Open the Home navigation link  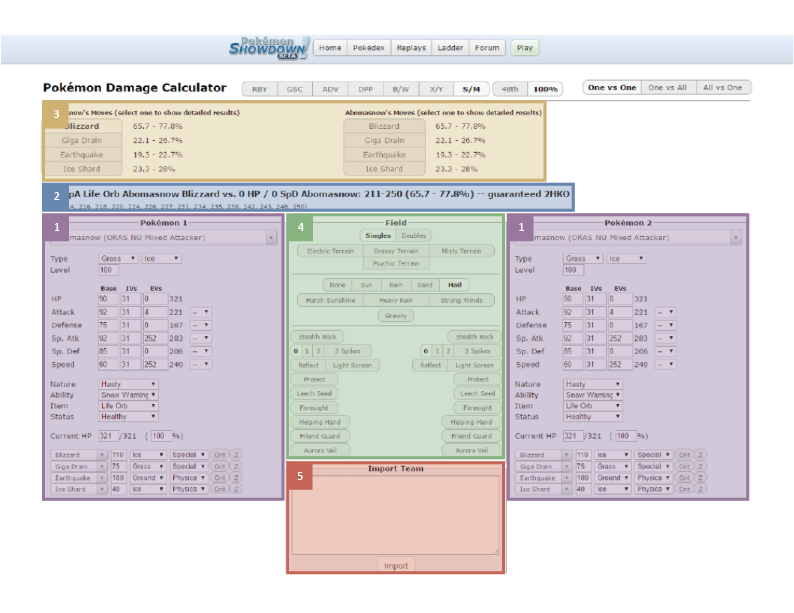click(330, 48)
